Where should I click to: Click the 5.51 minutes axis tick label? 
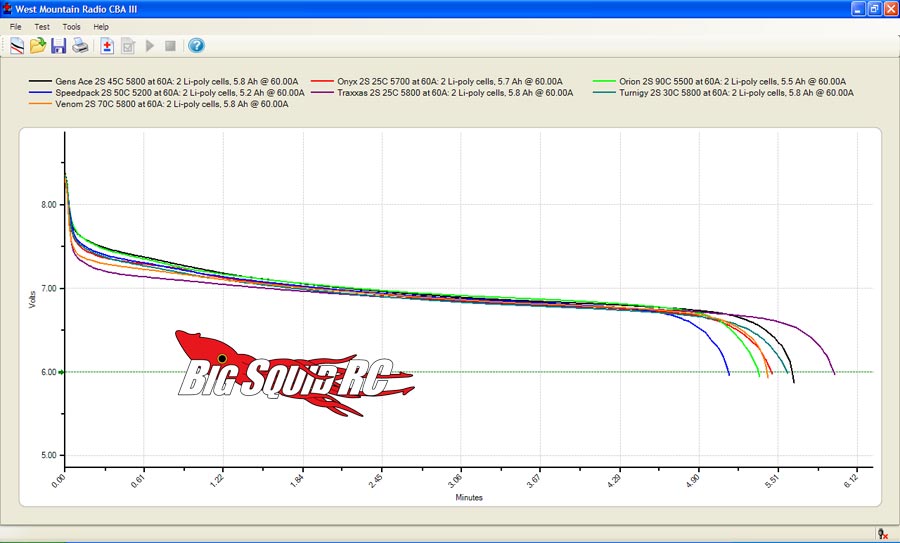[771, 481]
